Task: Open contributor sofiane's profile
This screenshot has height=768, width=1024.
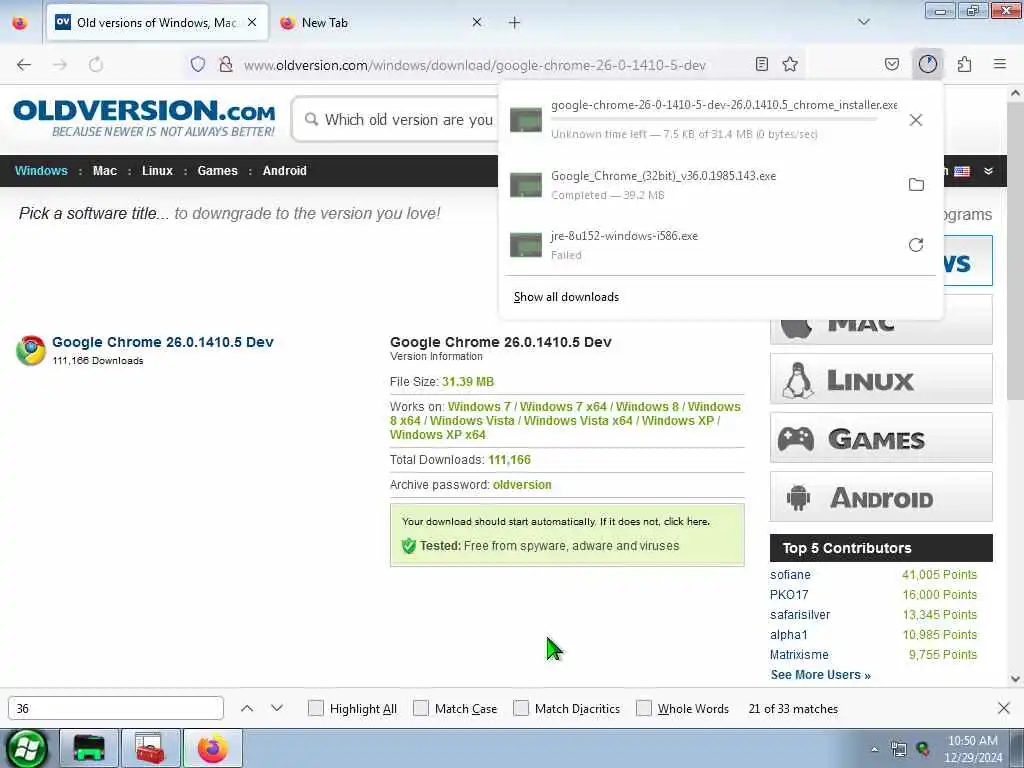Action: pos(790,575)
